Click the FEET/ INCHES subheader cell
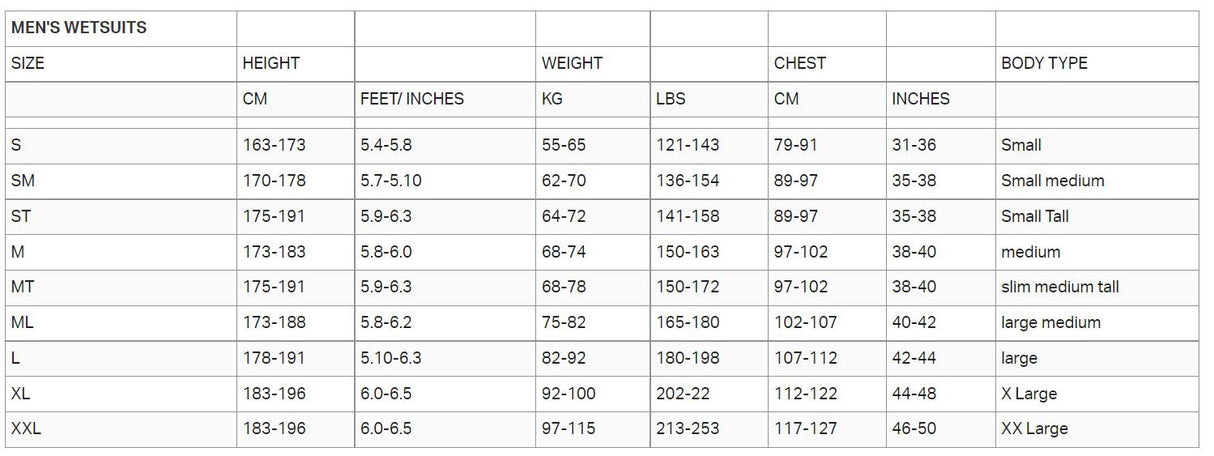This screenshot has width=1214, height=456. tap(412, 99)
